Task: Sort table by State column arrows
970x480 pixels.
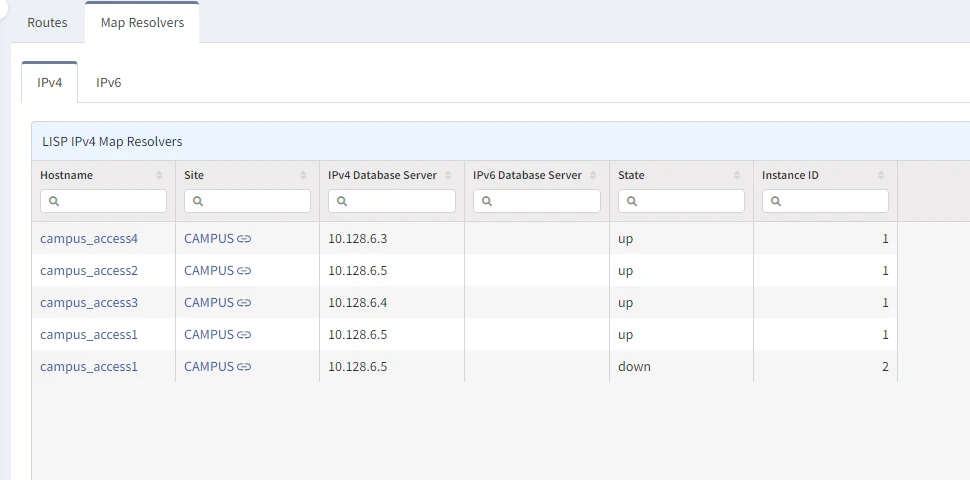Action: [x=738, y=175]
